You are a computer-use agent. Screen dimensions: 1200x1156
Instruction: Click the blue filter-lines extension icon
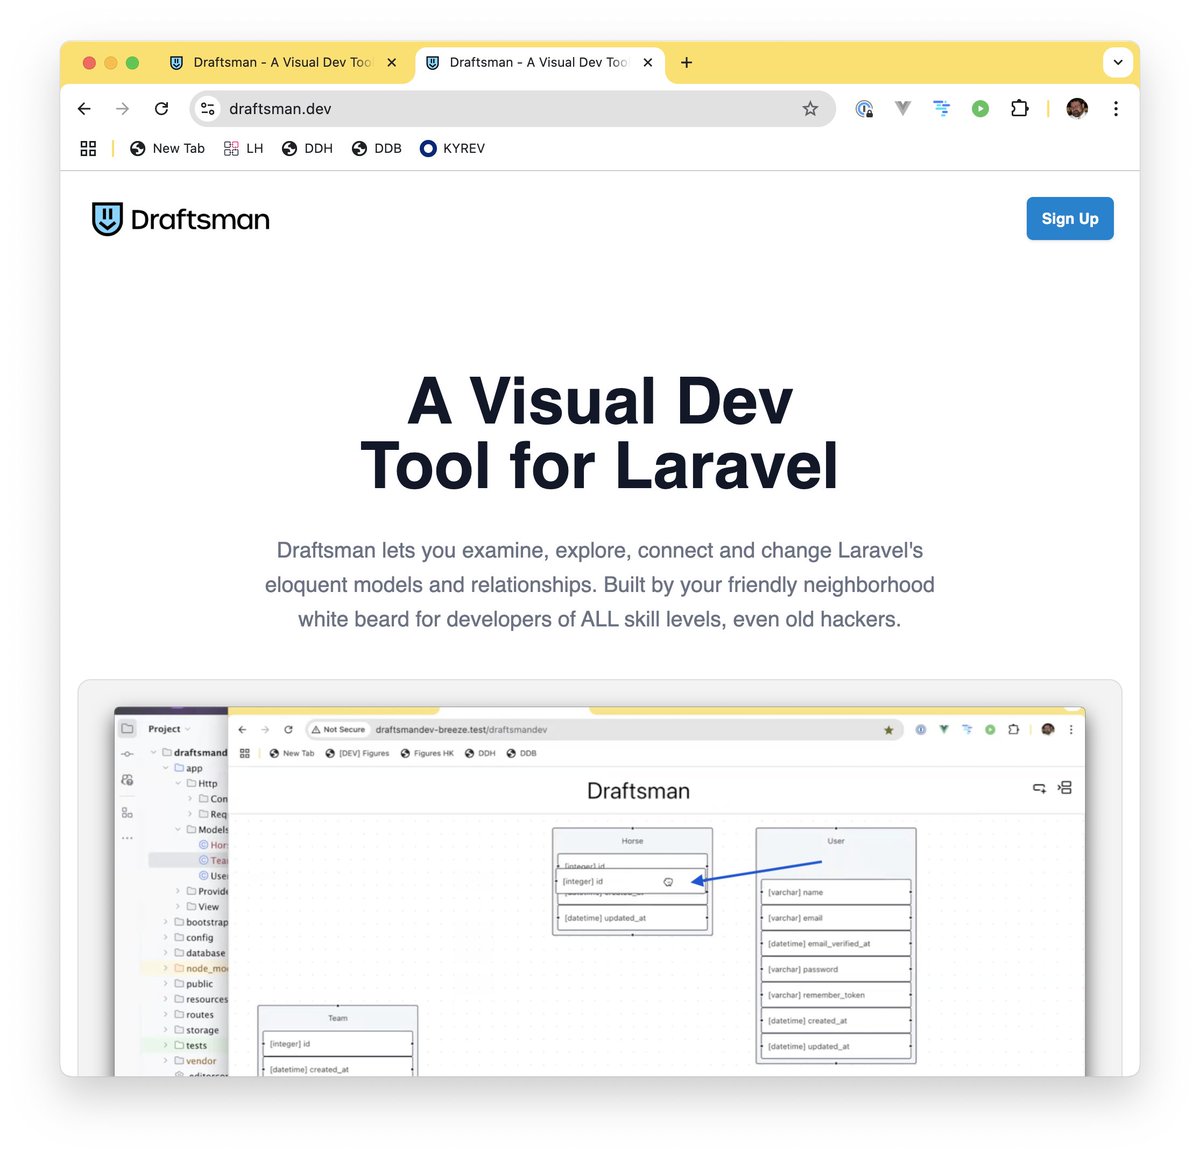pos(942,108)
